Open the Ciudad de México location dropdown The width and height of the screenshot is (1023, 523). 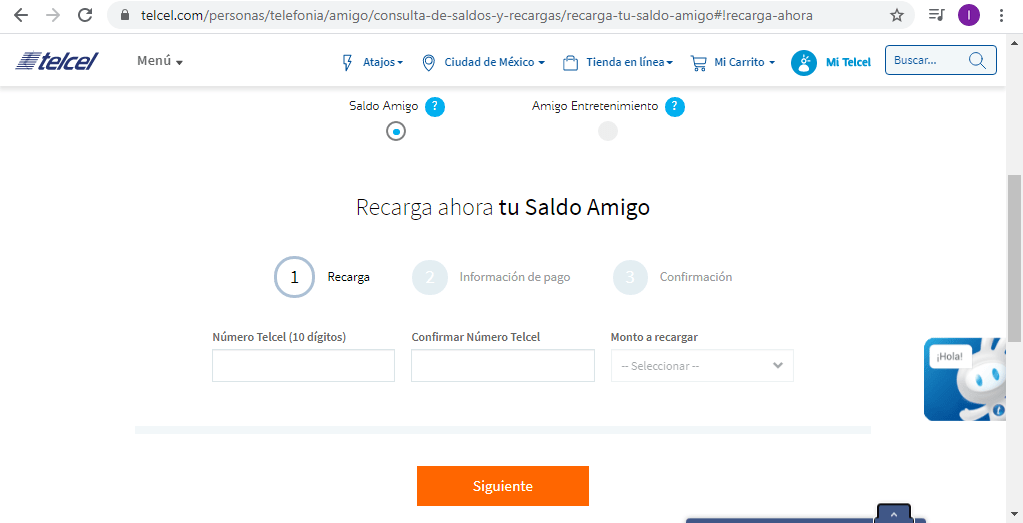click(x=494, y=63)
